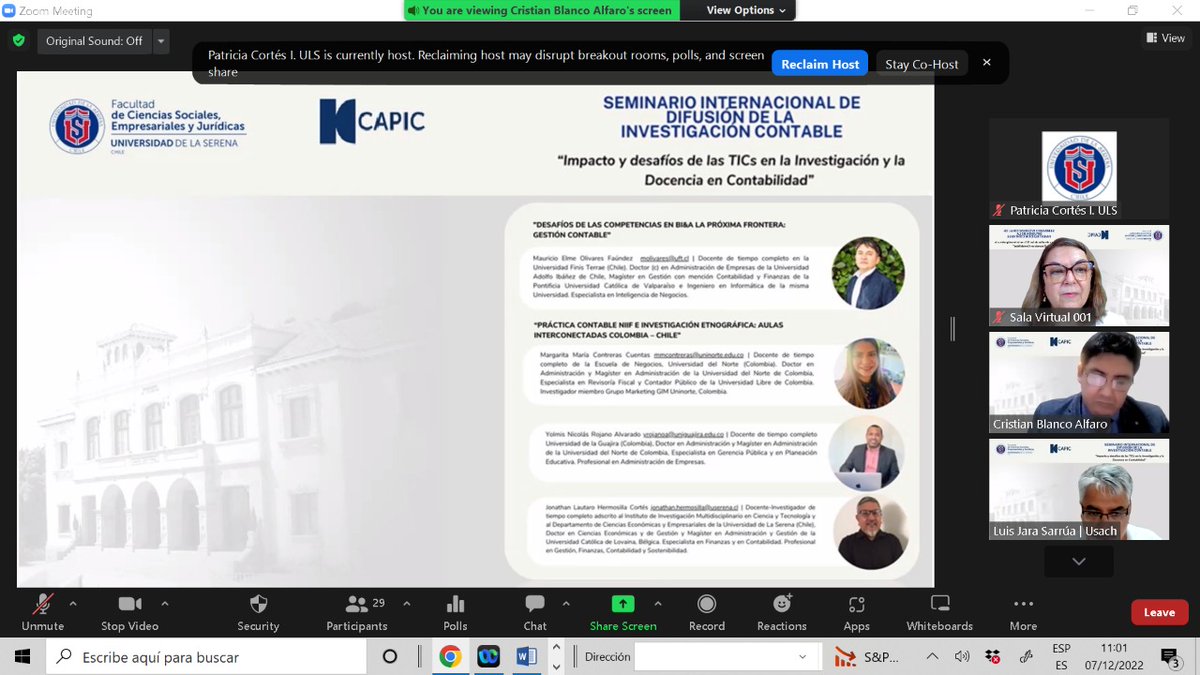
Task: Open the View layout menu
Action: click(1166, 38)
